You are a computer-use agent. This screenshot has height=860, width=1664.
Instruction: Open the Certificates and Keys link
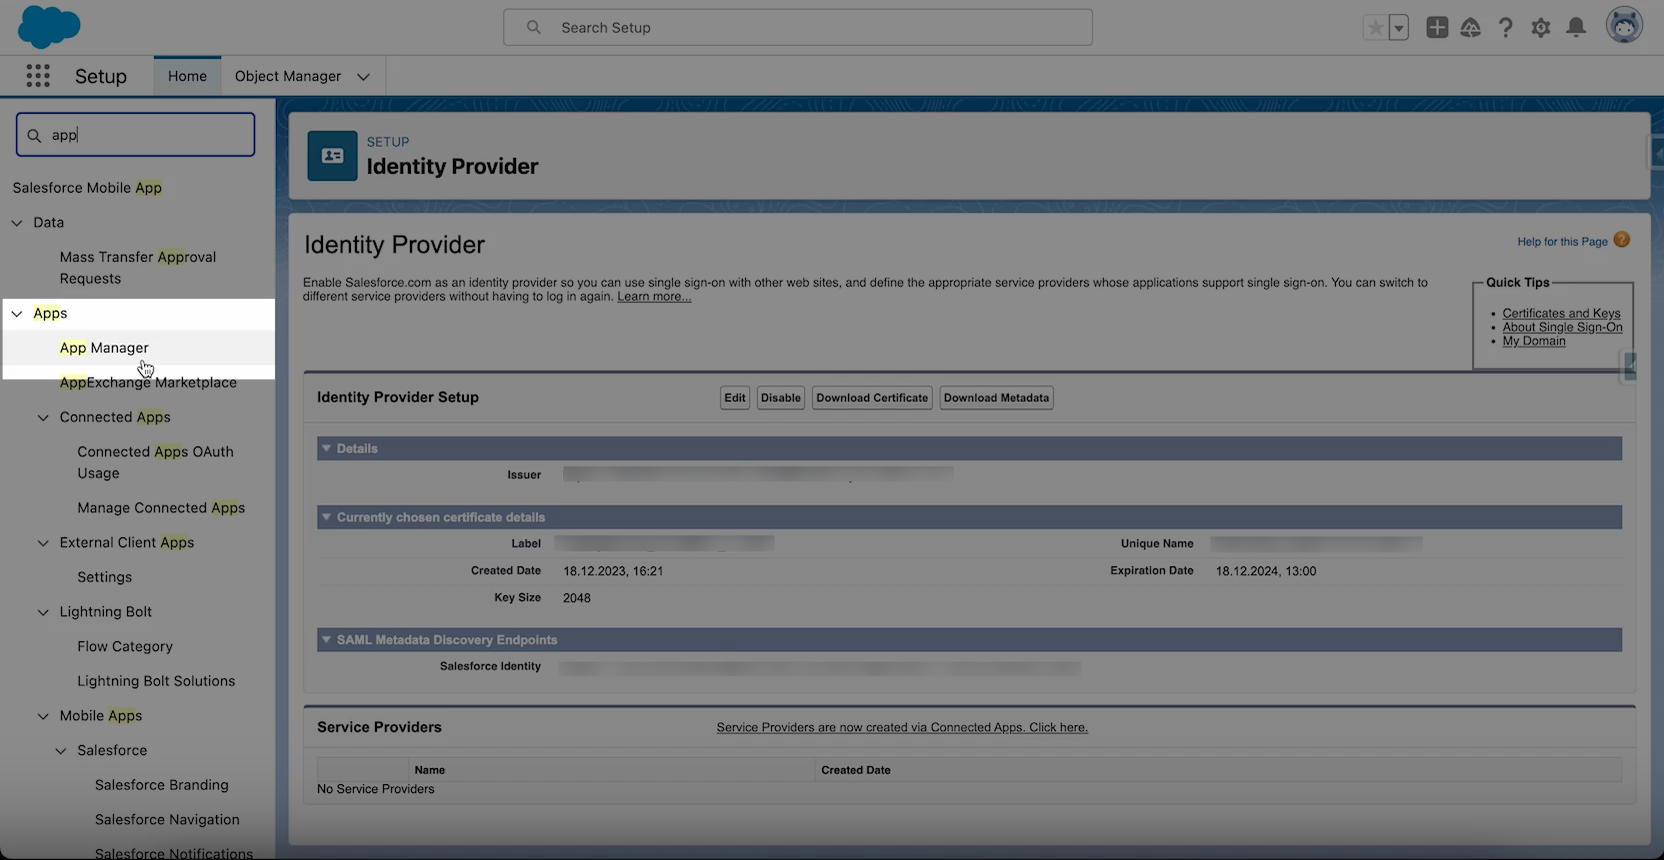tap(1561, 313)
